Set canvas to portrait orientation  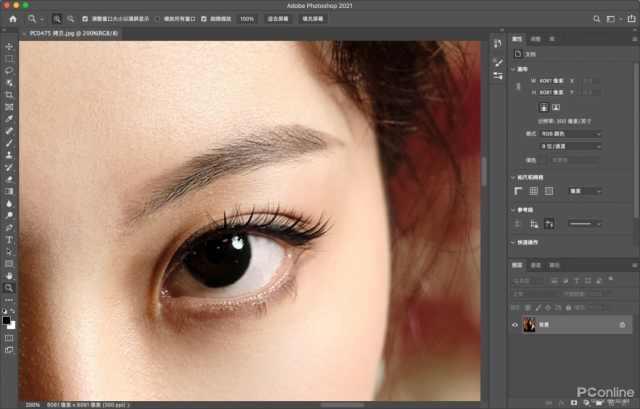544,107
